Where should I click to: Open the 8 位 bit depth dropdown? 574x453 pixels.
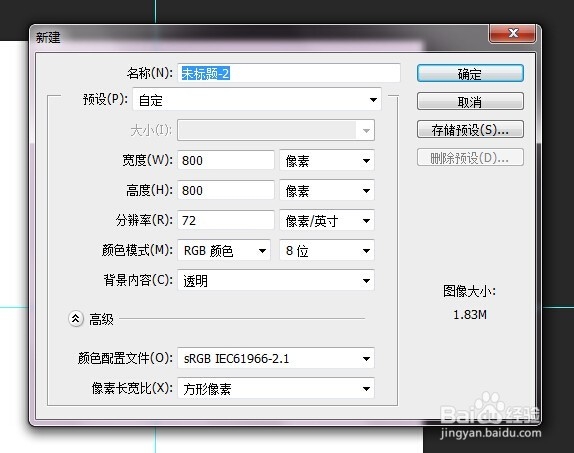click(x=327, y=250)
